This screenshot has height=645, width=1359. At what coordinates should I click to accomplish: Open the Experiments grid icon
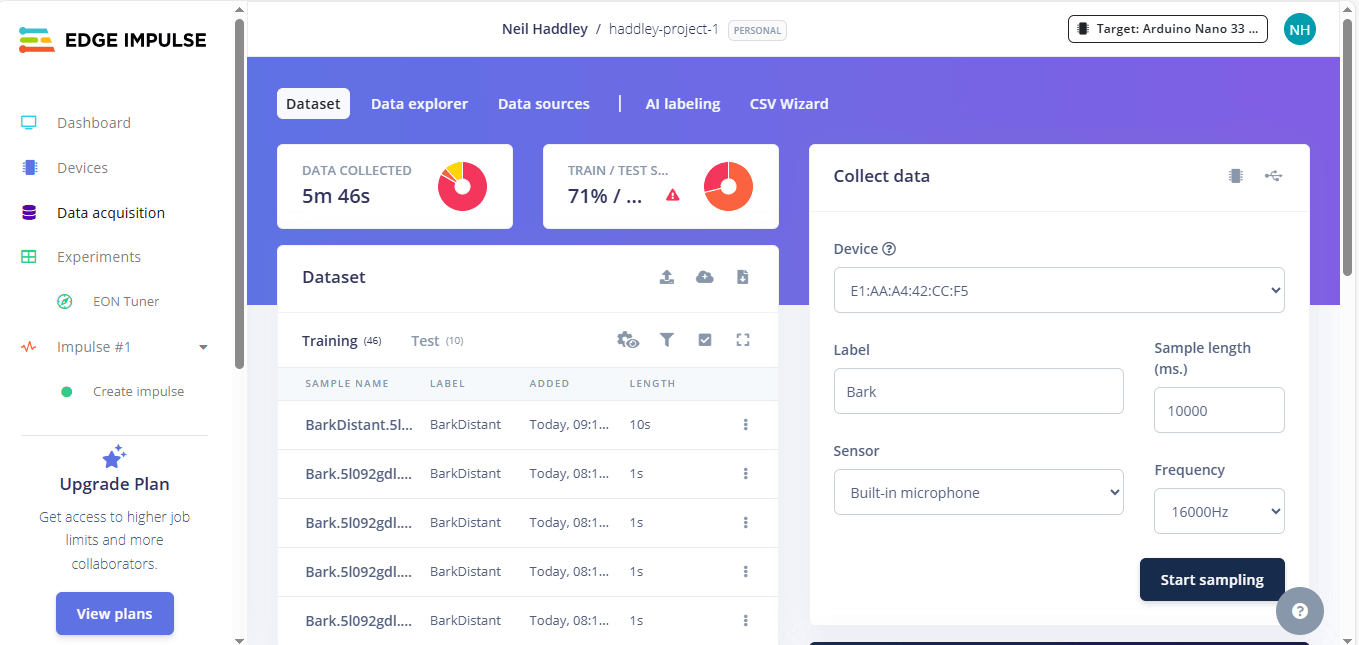(x=29, y=257)
